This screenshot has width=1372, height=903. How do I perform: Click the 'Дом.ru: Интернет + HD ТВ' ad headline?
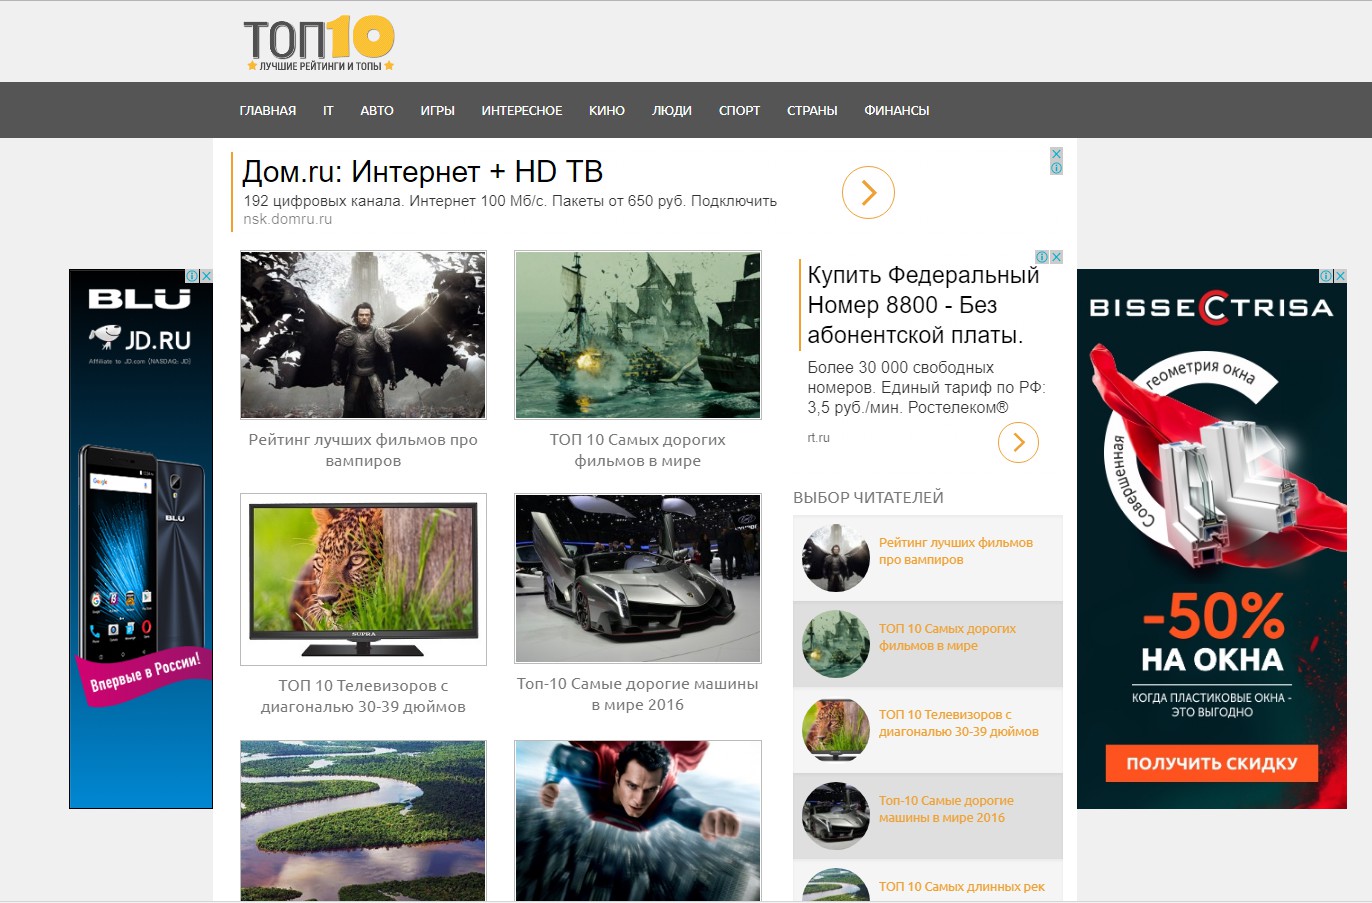point(423,172)
